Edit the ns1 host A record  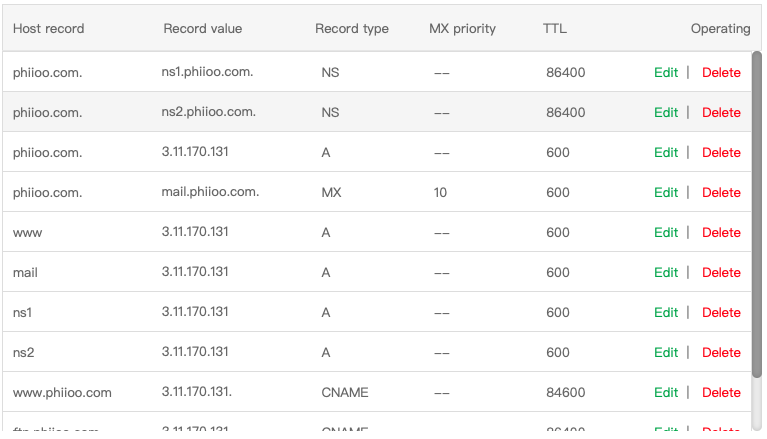click(x=665, y=312)
